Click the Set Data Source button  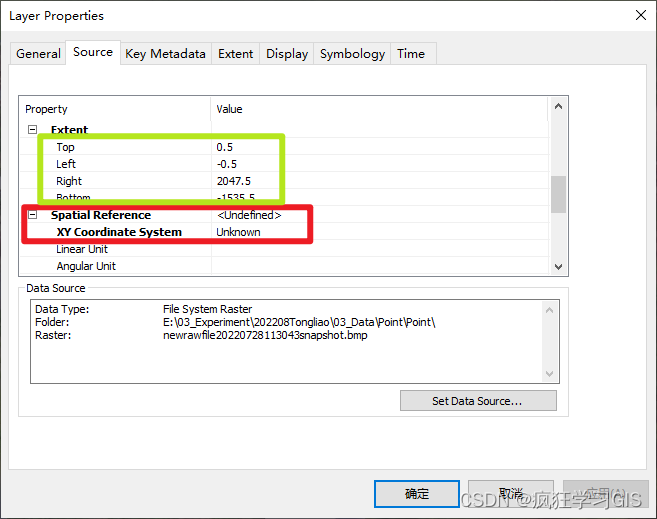pos(478,401)
